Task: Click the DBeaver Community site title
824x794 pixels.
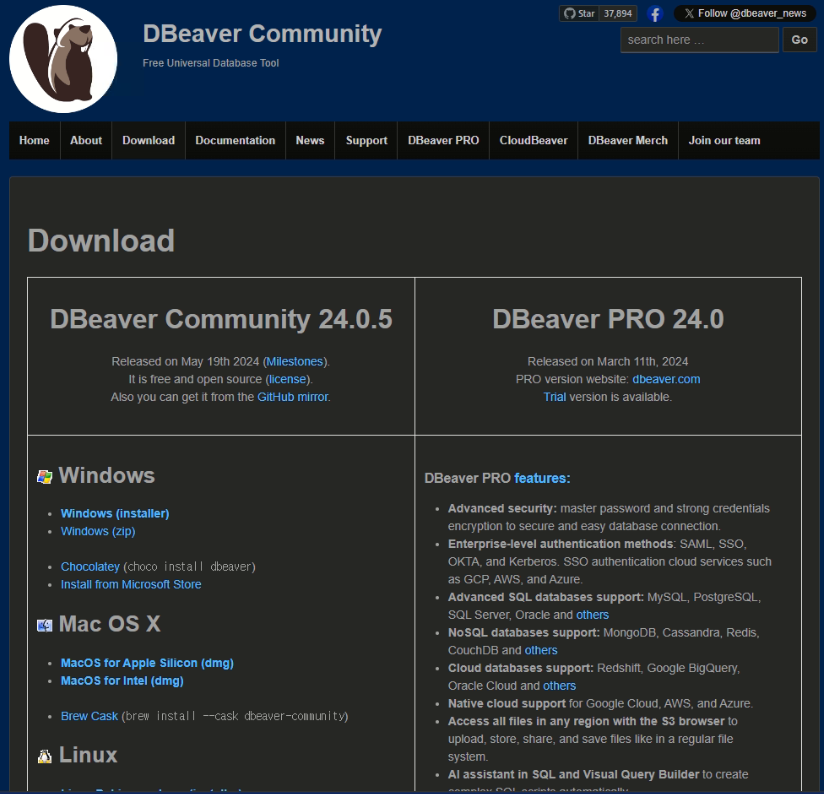Action: (262, 34)
